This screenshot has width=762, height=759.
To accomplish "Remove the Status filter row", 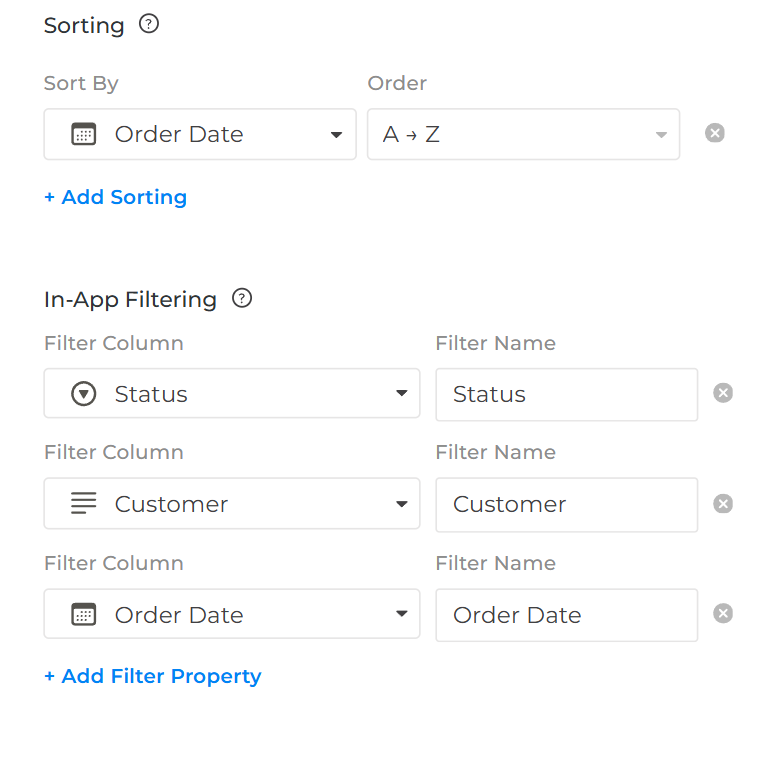I will [x=723, y=393].
